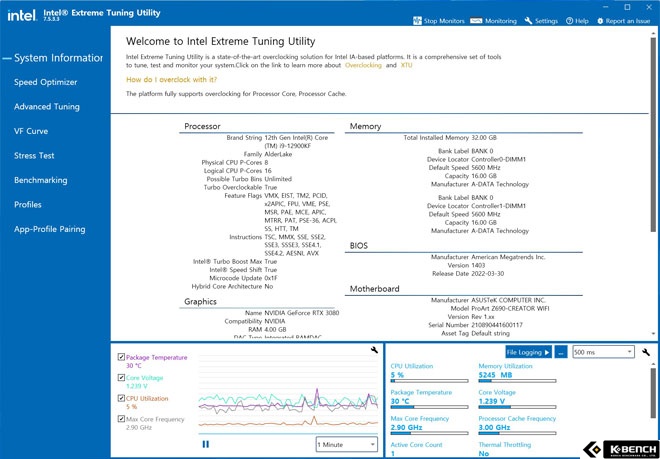The width and height of the screenshot is (660, 459).
Task: Click the Monitoring label in the top bar
Action: point(501,21)
